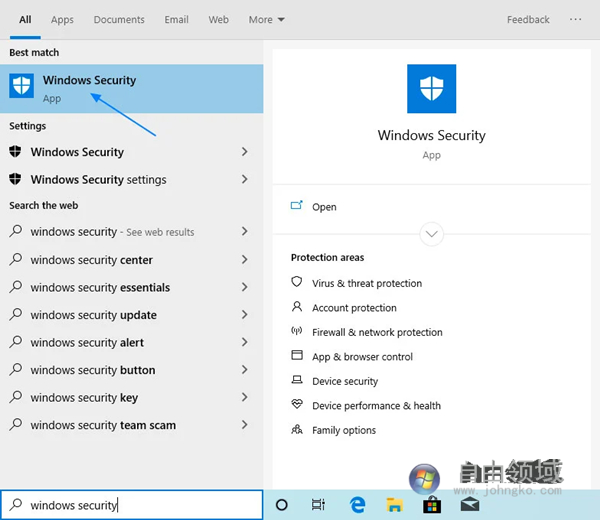This screenshot has height=520, width=600.
Task: Open App & browser control area
Action: pos(362,357)
